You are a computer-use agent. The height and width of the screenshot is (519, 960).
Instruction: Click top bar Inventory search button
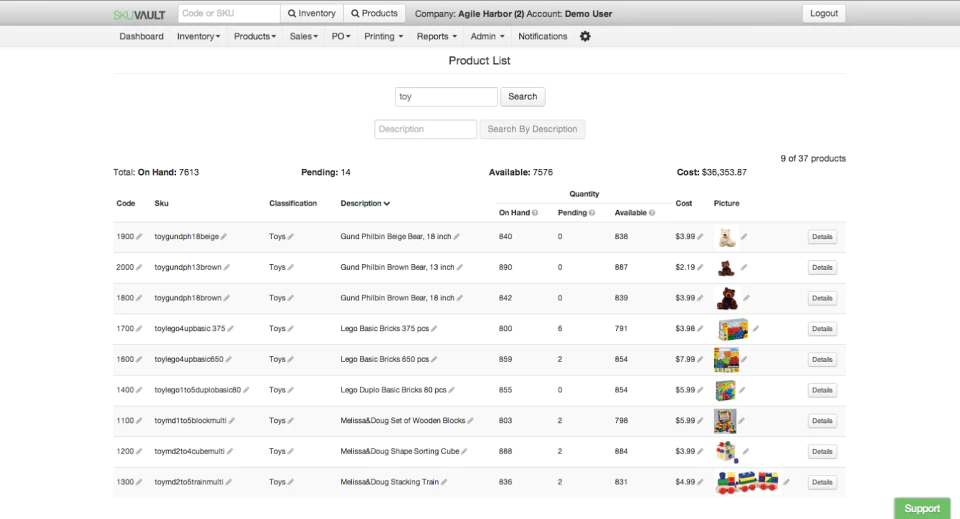pos(312,13)
